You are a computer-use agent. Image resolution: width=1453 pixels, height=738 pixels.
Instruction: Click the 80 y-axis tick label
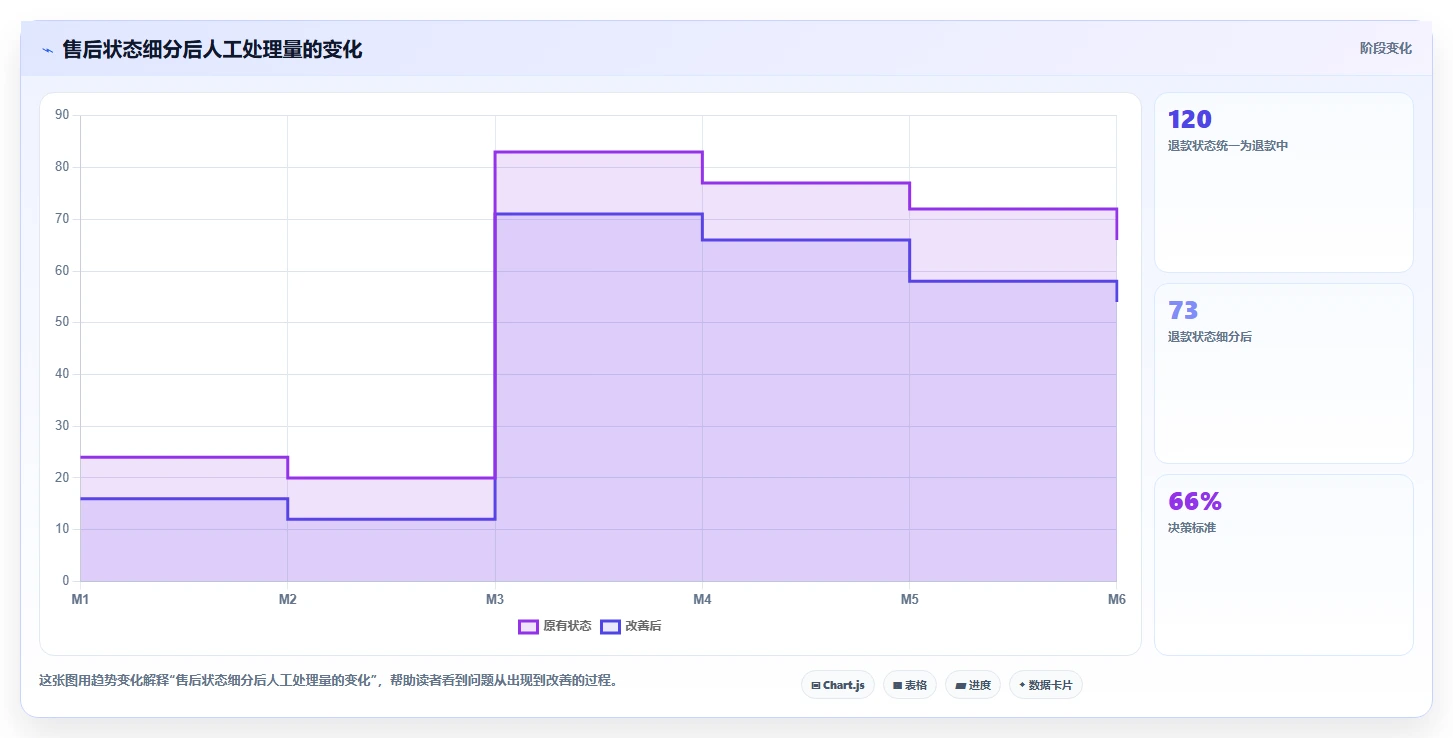pos(63,167)
